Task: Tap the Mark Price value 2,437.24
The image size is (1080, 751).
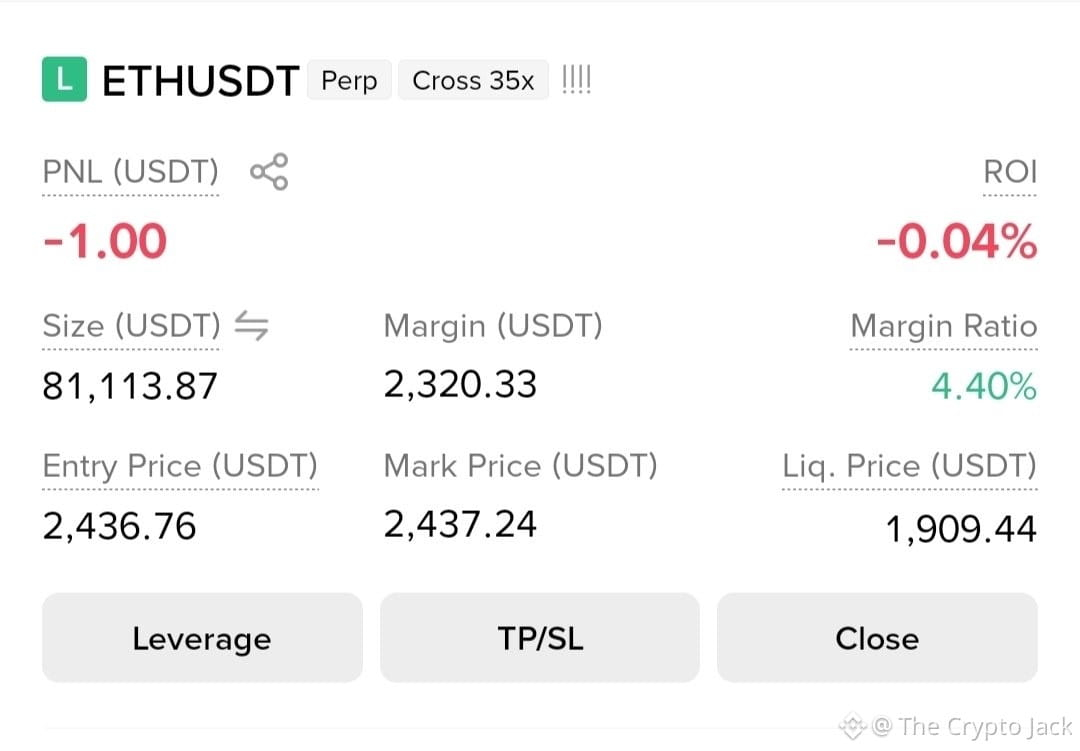Action: (x=460, y=524)
